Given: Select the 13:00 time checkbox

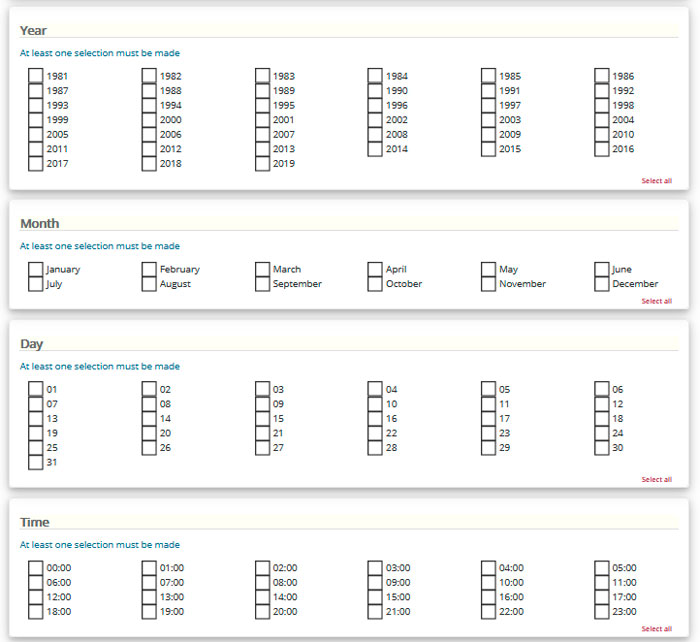Looking at the screenshot, I should [x=149, y=596].
